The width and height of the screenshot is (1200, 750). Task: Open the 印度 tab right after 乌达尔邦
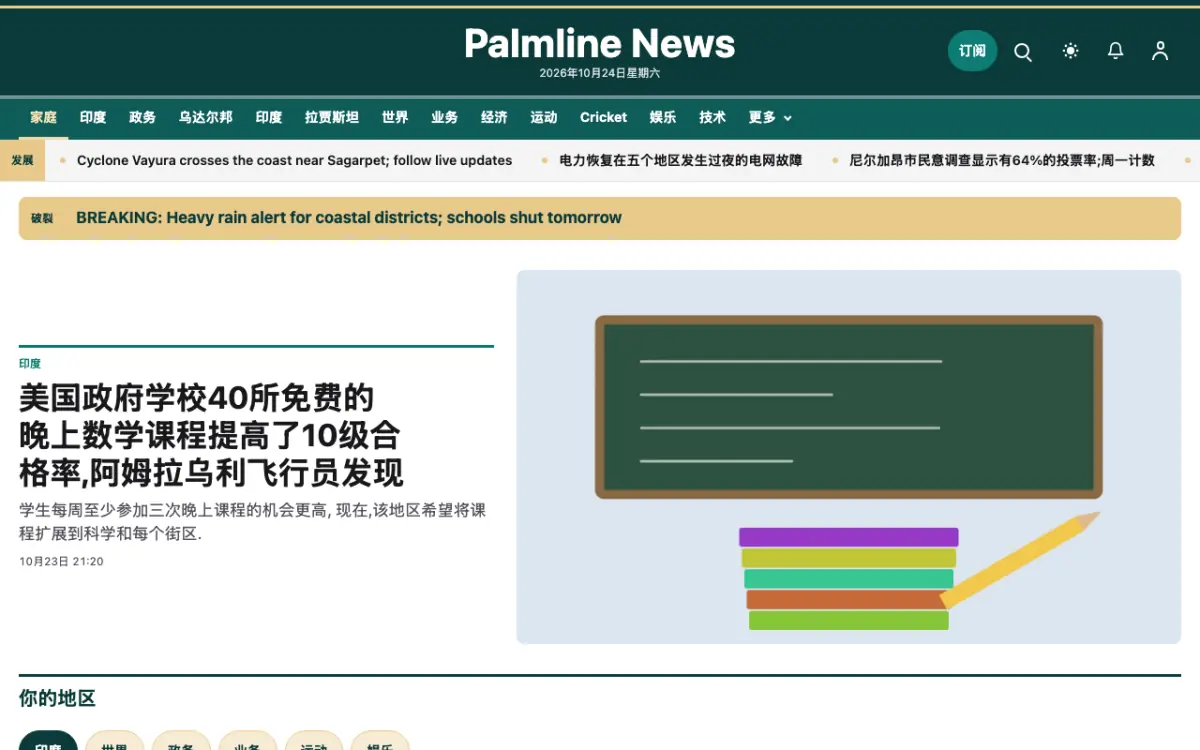[x=269, y=117]
